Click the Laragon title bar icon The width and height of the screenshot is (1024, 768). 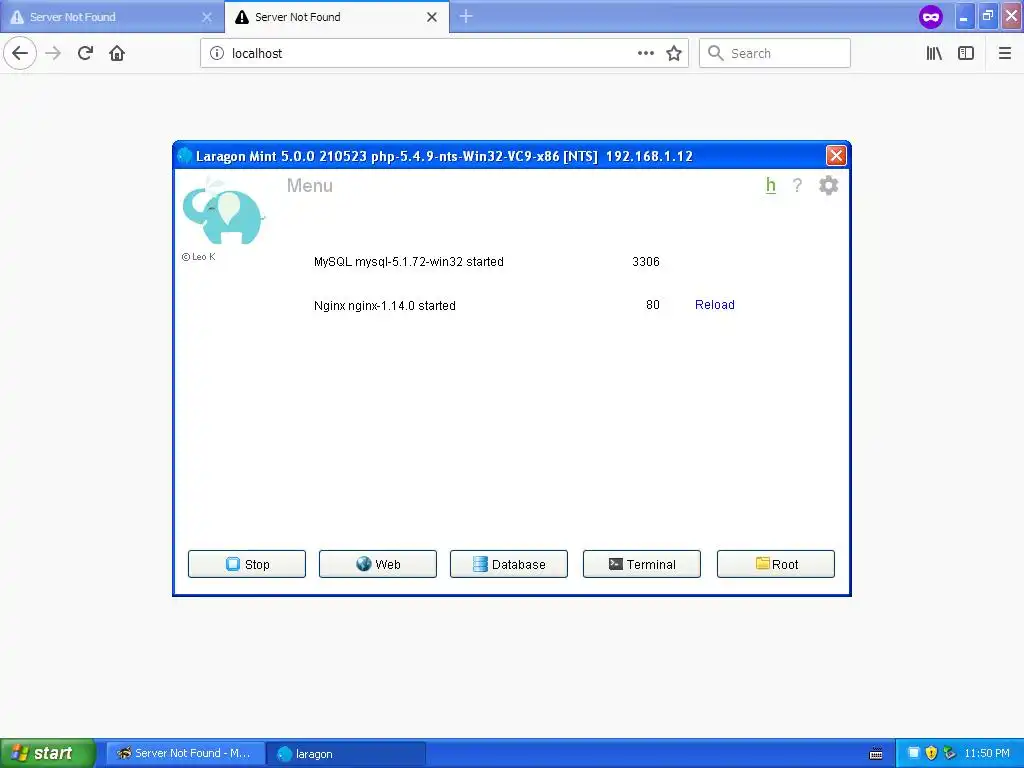click(185, 155)
